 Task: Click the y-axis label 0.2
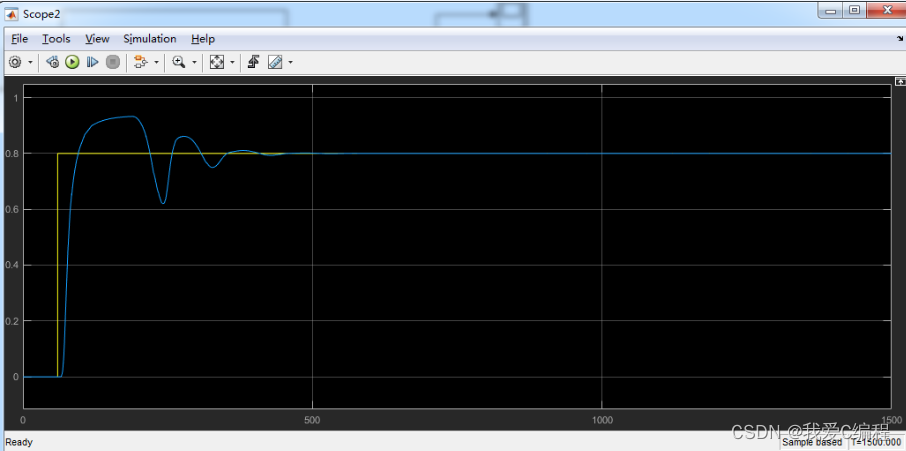(x=13, y=321)
